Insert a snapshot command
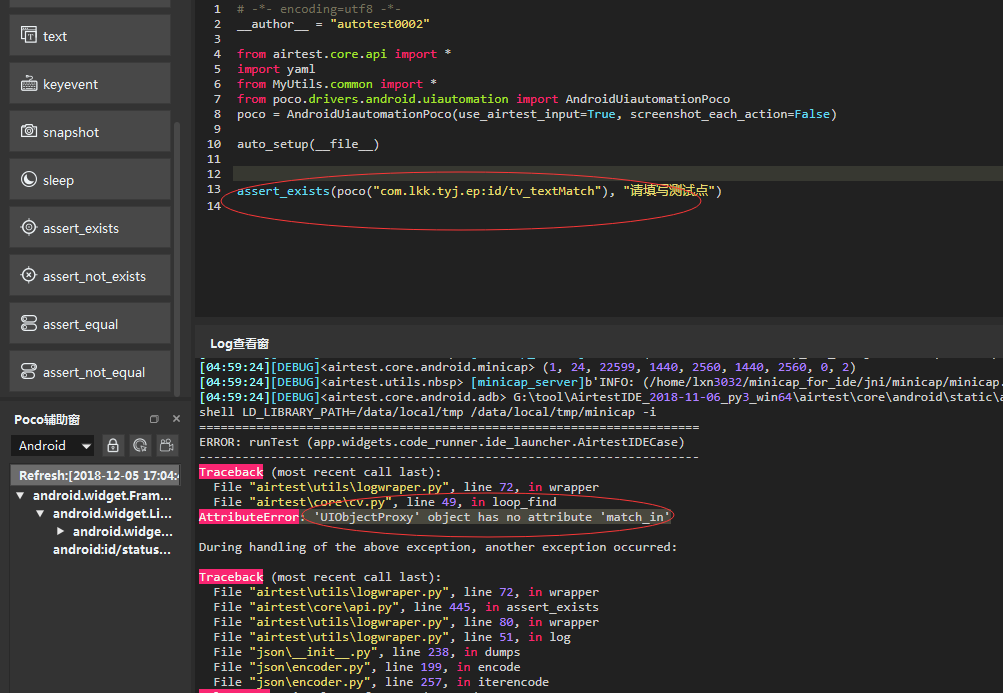Viewport: 1003px width, 693px height. click(90, 131)
